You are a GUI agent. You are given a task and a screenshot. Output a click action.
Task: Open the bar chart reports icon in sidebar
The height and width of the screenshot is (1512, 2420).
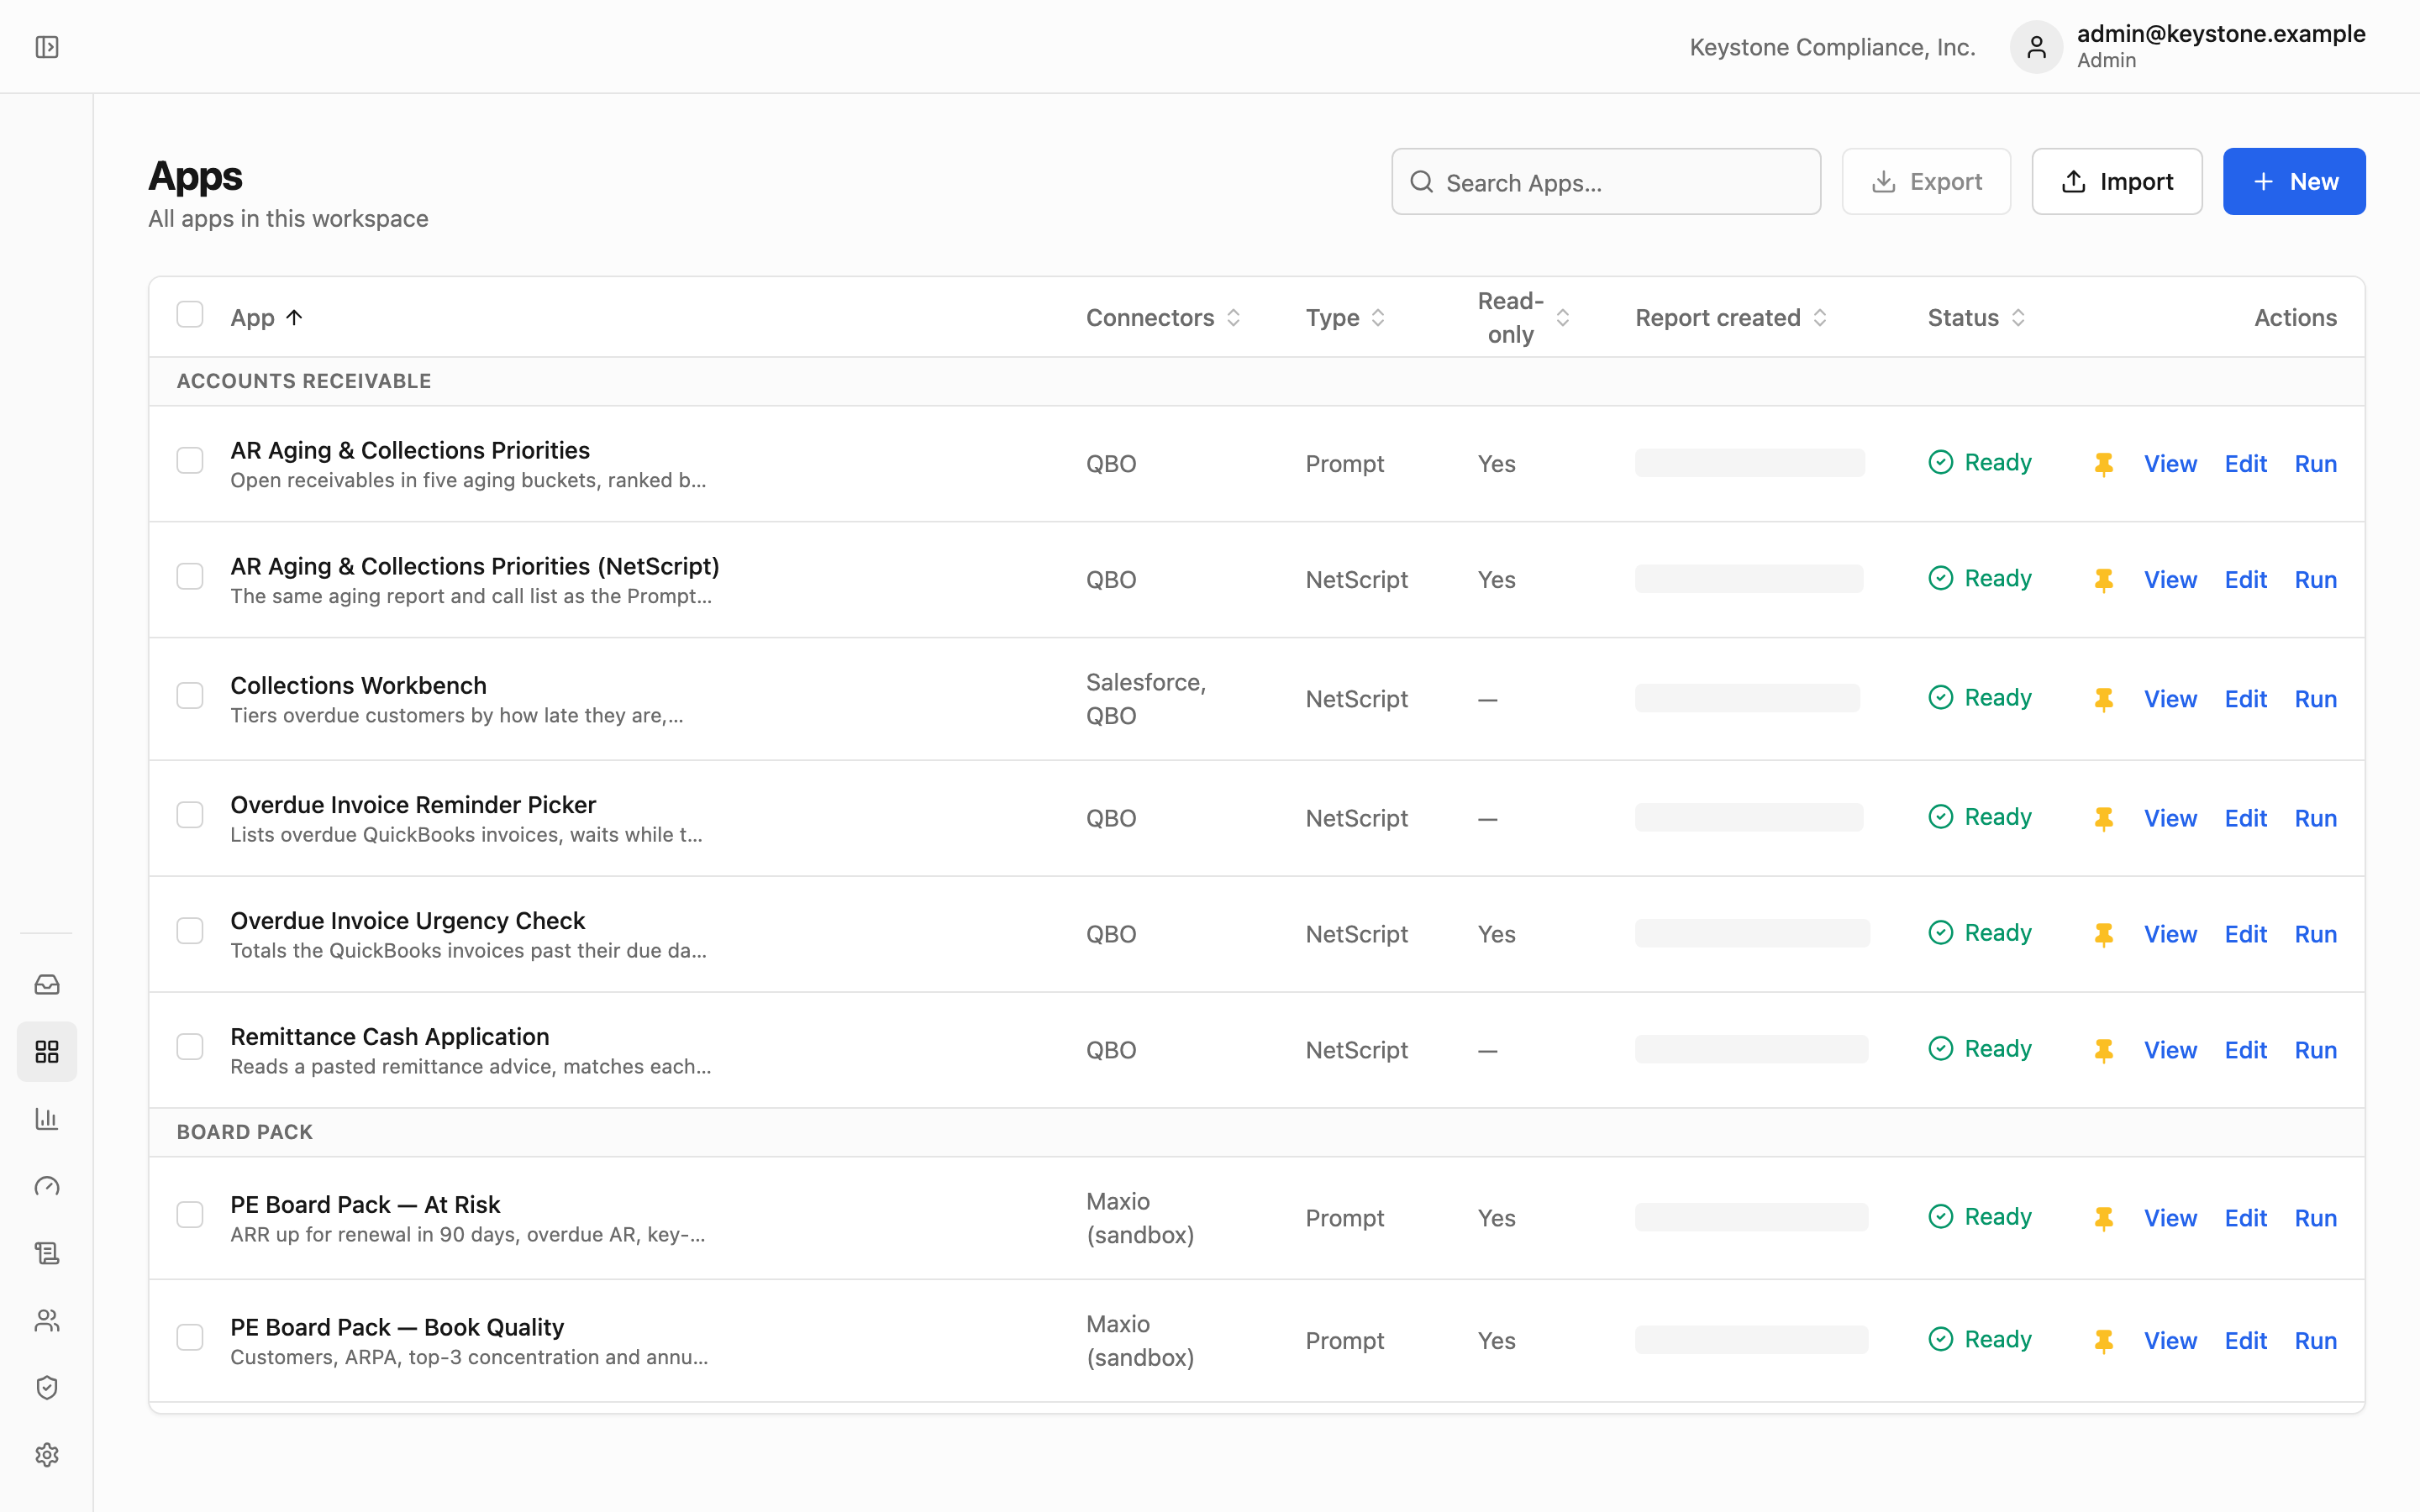[47, 1119]
